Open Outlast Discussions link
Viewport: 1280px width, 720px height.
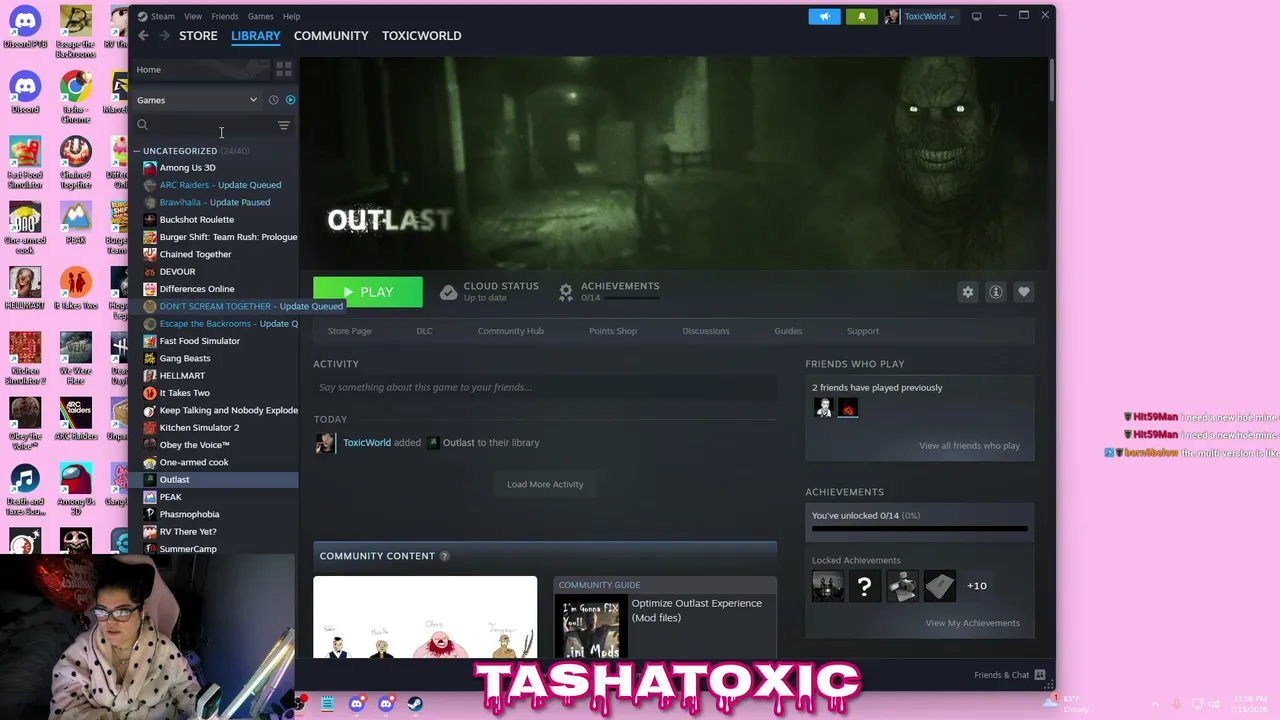coord(706,331)
